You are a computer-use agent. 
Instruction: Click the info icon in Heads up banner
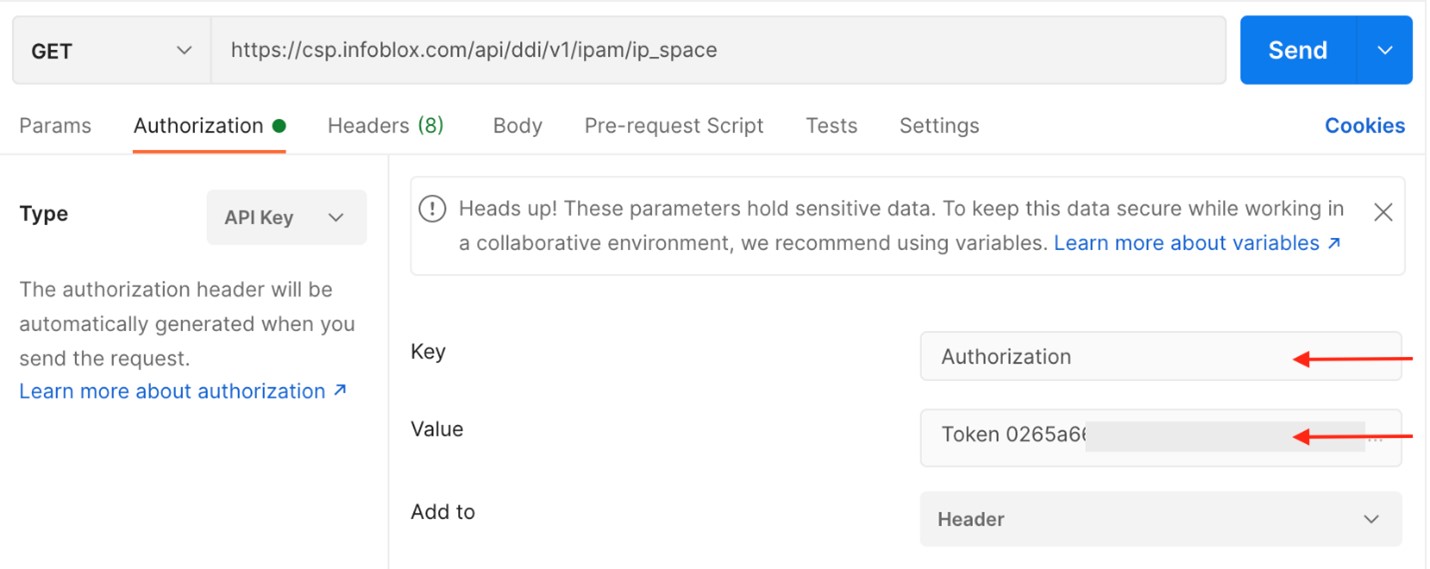pyautogui.click(x=432, y=209)
